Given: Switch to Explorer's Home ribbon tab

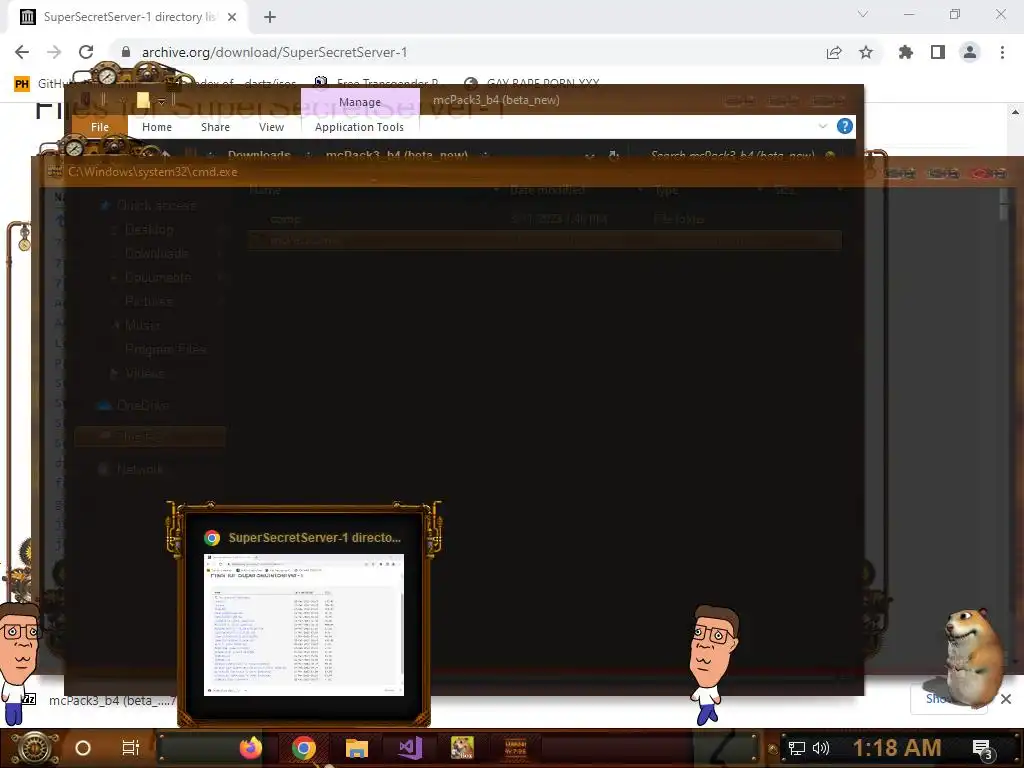Looking at the screenshot, I should click(x=157, y=127).
